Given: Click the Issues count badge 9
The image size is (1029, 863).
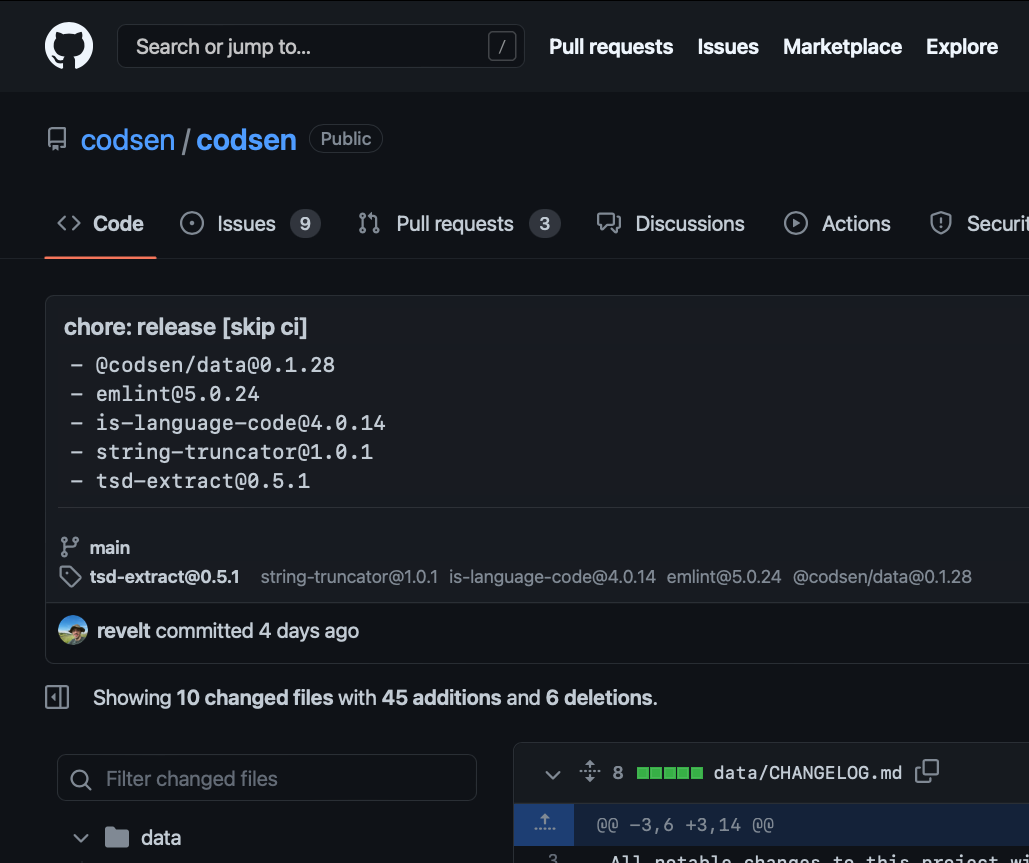Looking at the screenshot, I should (305, 224).
